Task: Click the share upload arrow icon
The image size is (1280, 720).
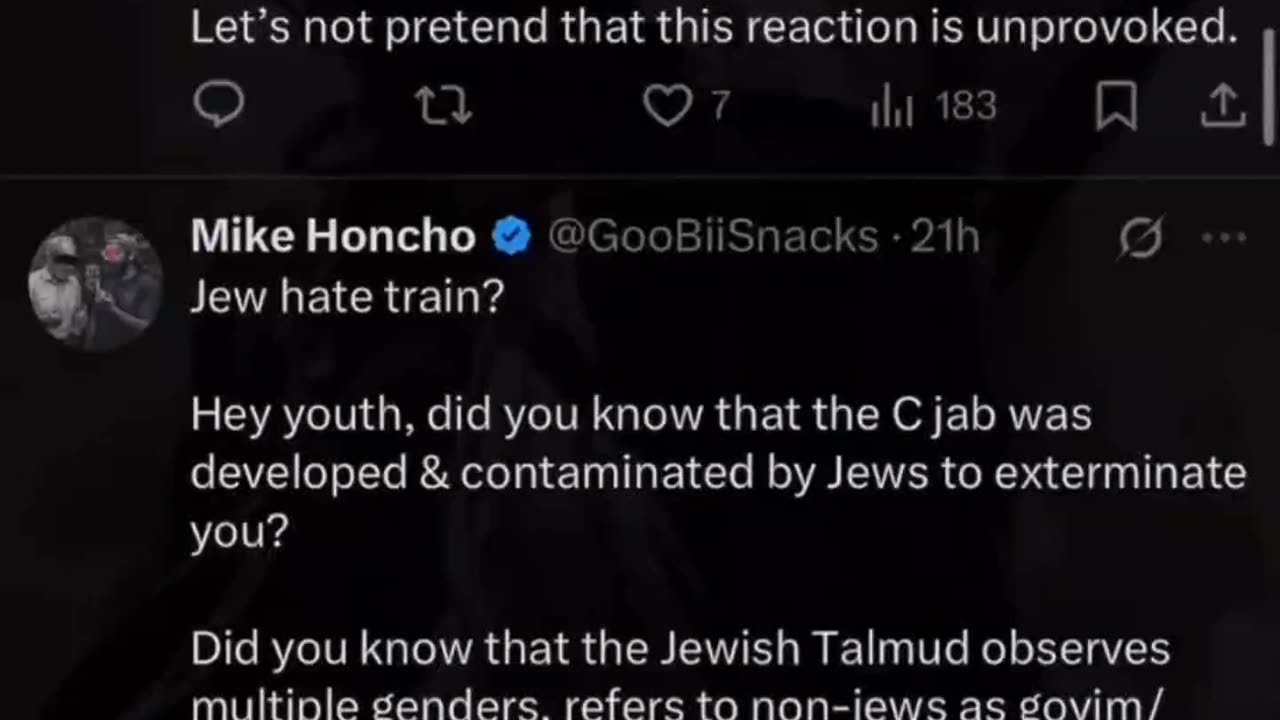Action: (1224, 106)
